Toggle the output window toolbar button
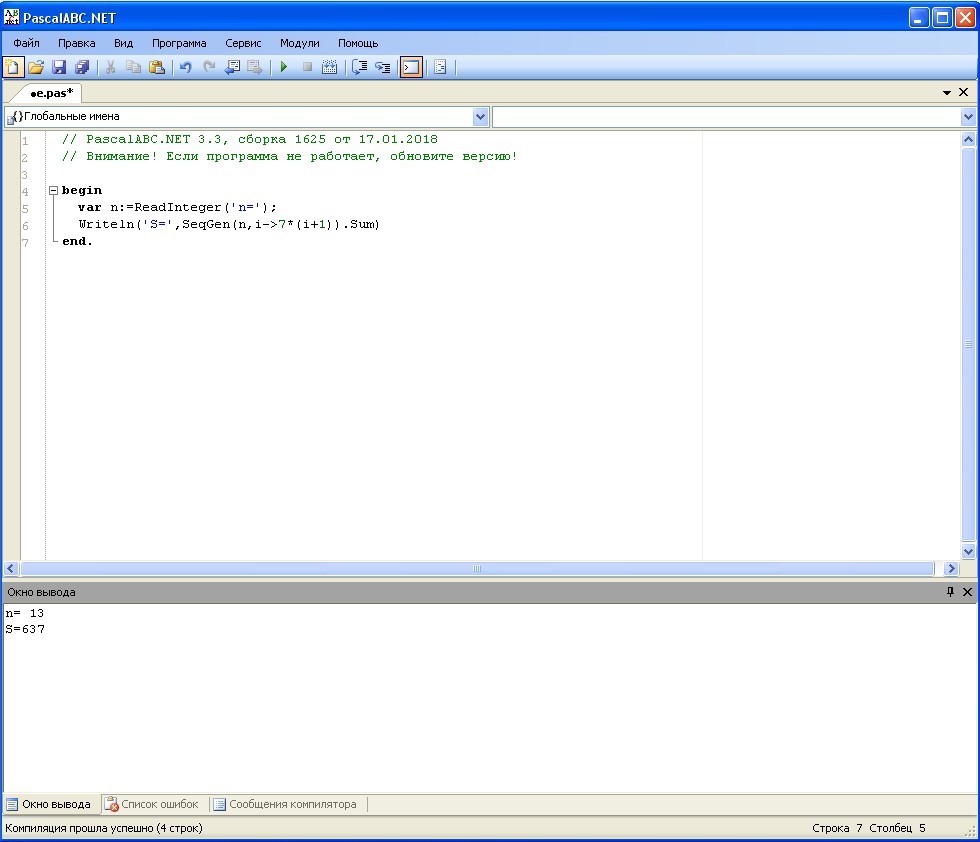This screenshot has height=842, width=980. click(411, 67)
